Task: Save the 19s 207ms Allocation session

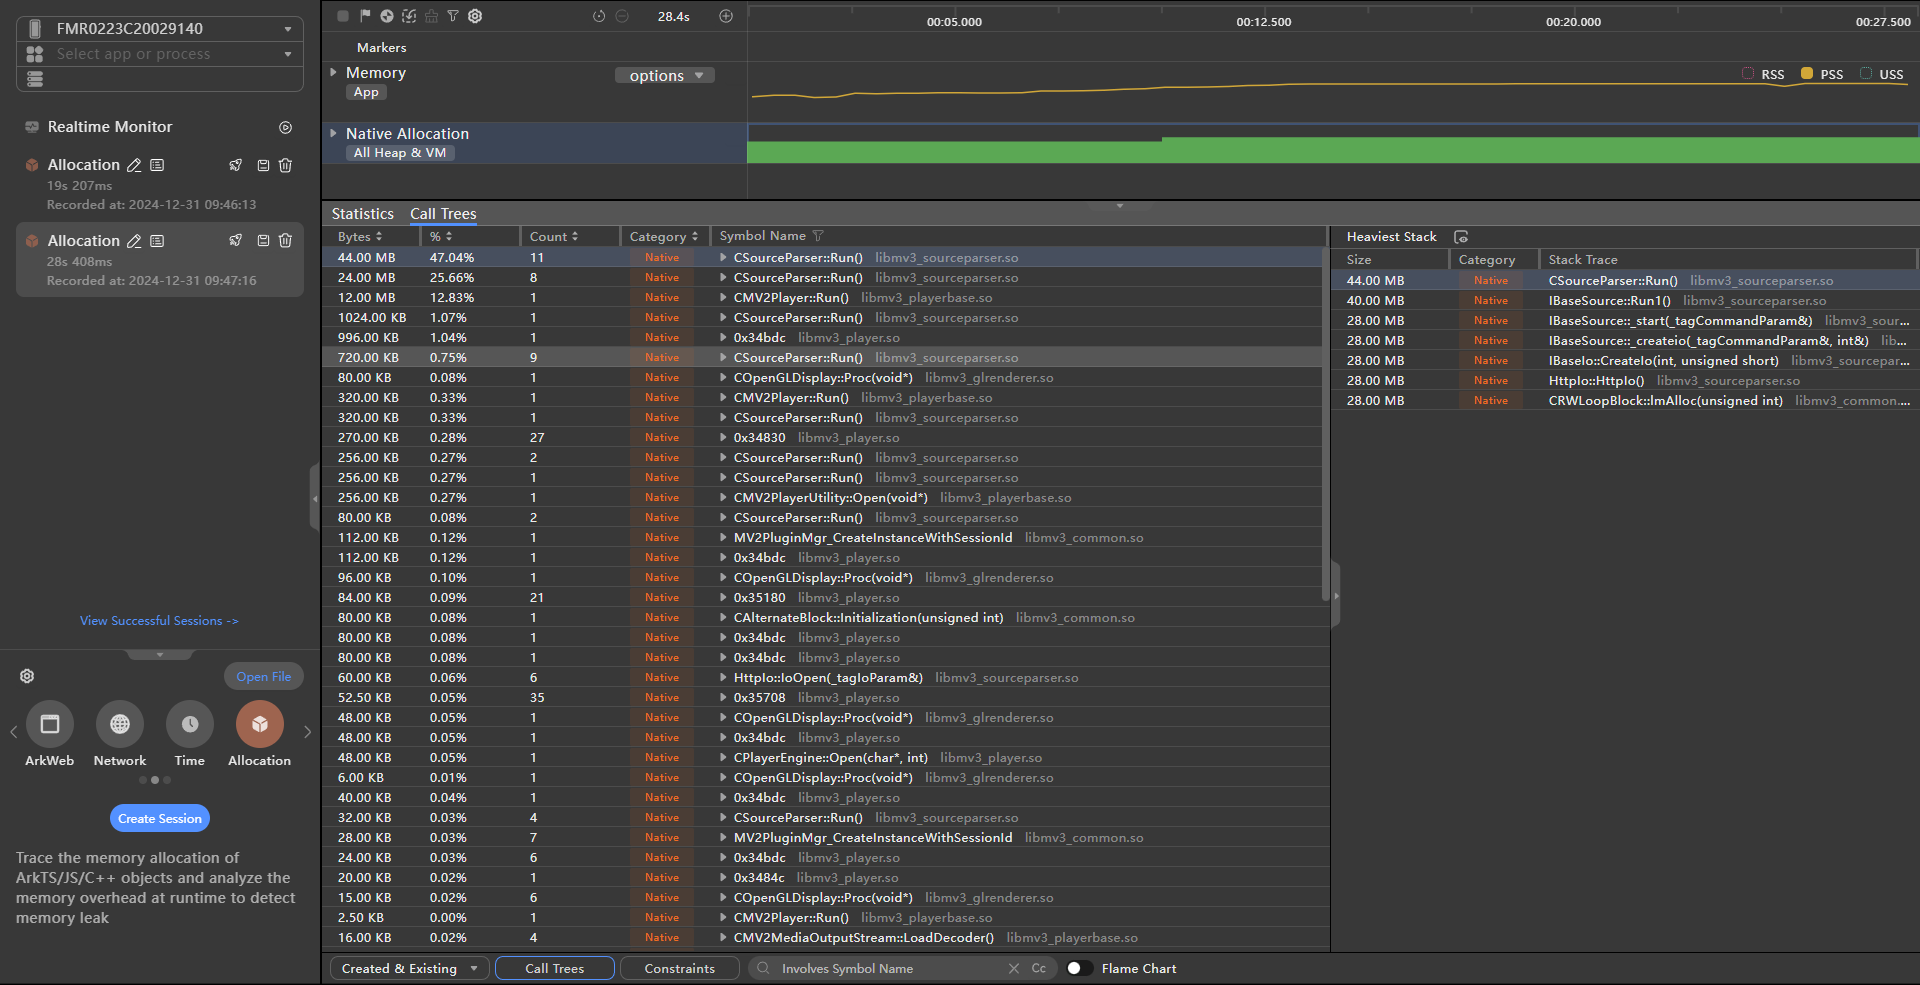Action: pyautogui.click(x=263, y=165)
